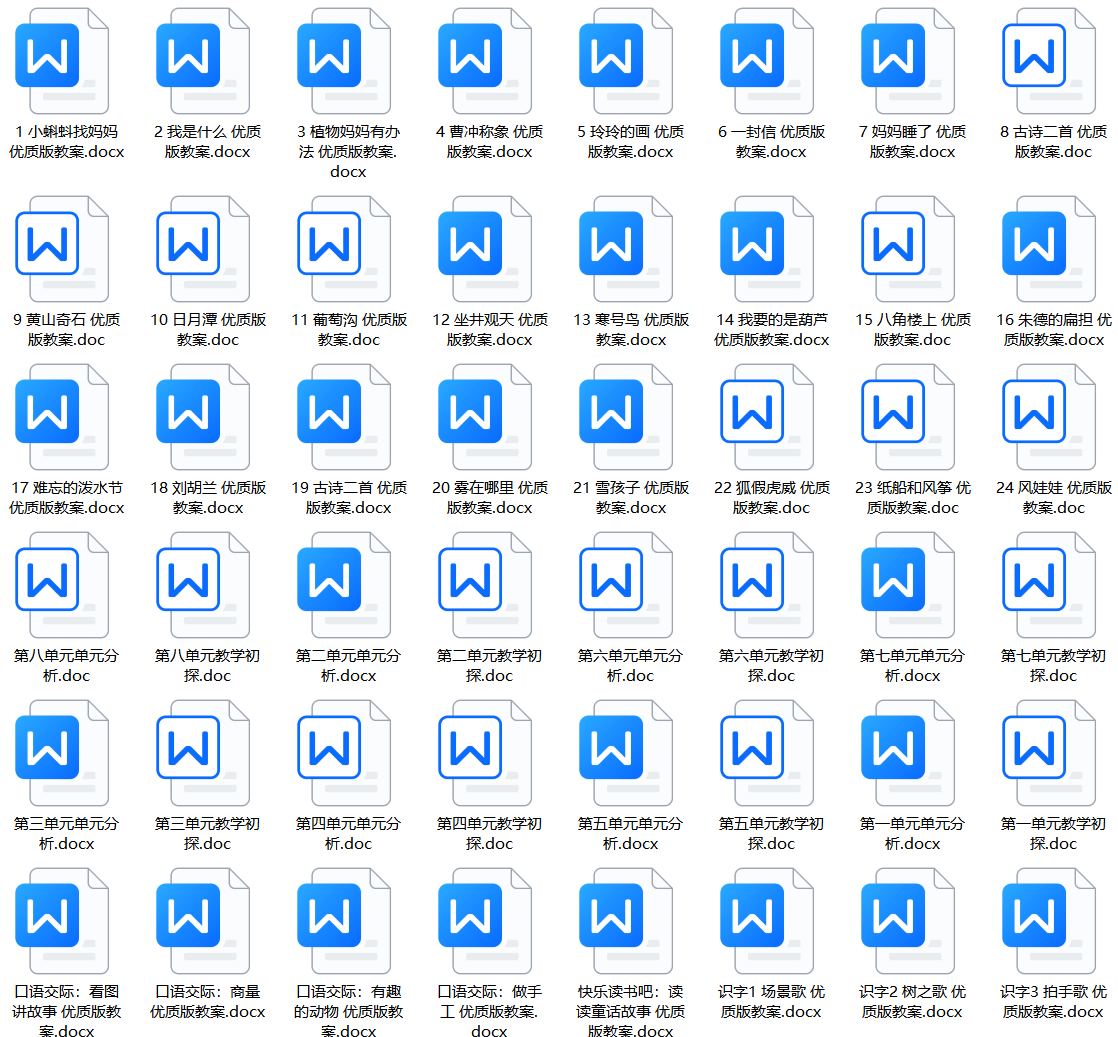The width and height of the screenshot is (1118, 1037).
Task: Click the '识字1 场景歌' document icon
Action: (768, 921)
